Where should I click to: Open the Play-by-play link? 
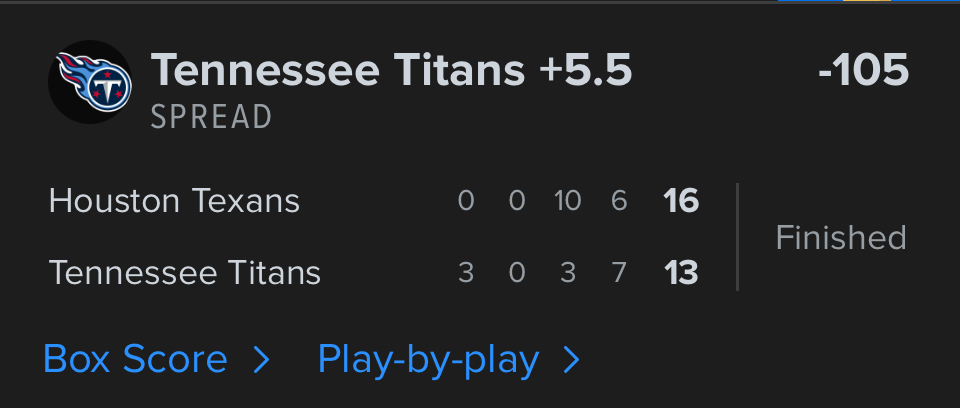click(428, 360)
